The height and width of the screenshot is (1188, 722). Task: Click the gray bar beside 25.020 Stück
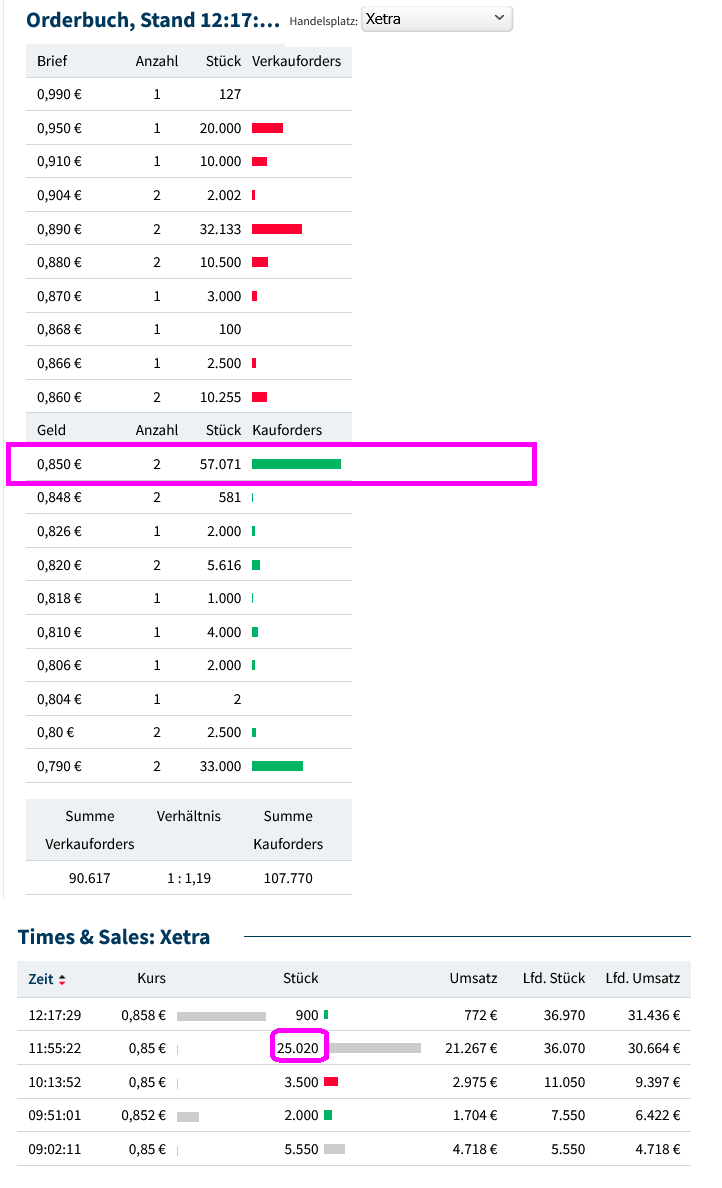point(375,1048)
